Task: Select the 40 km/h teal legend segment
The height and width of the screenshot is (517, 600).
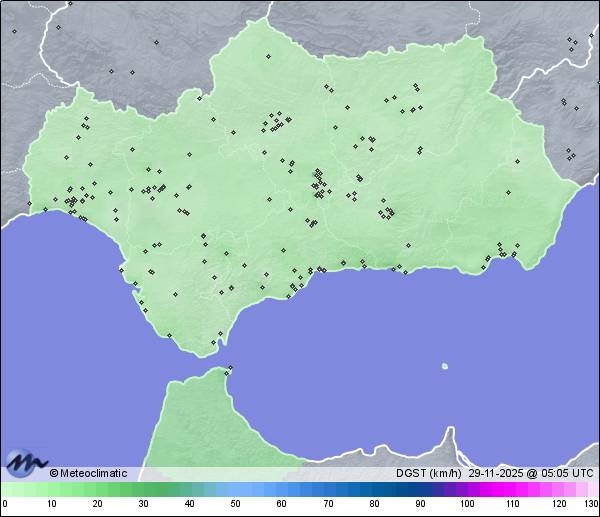Action: coord(189,490)
